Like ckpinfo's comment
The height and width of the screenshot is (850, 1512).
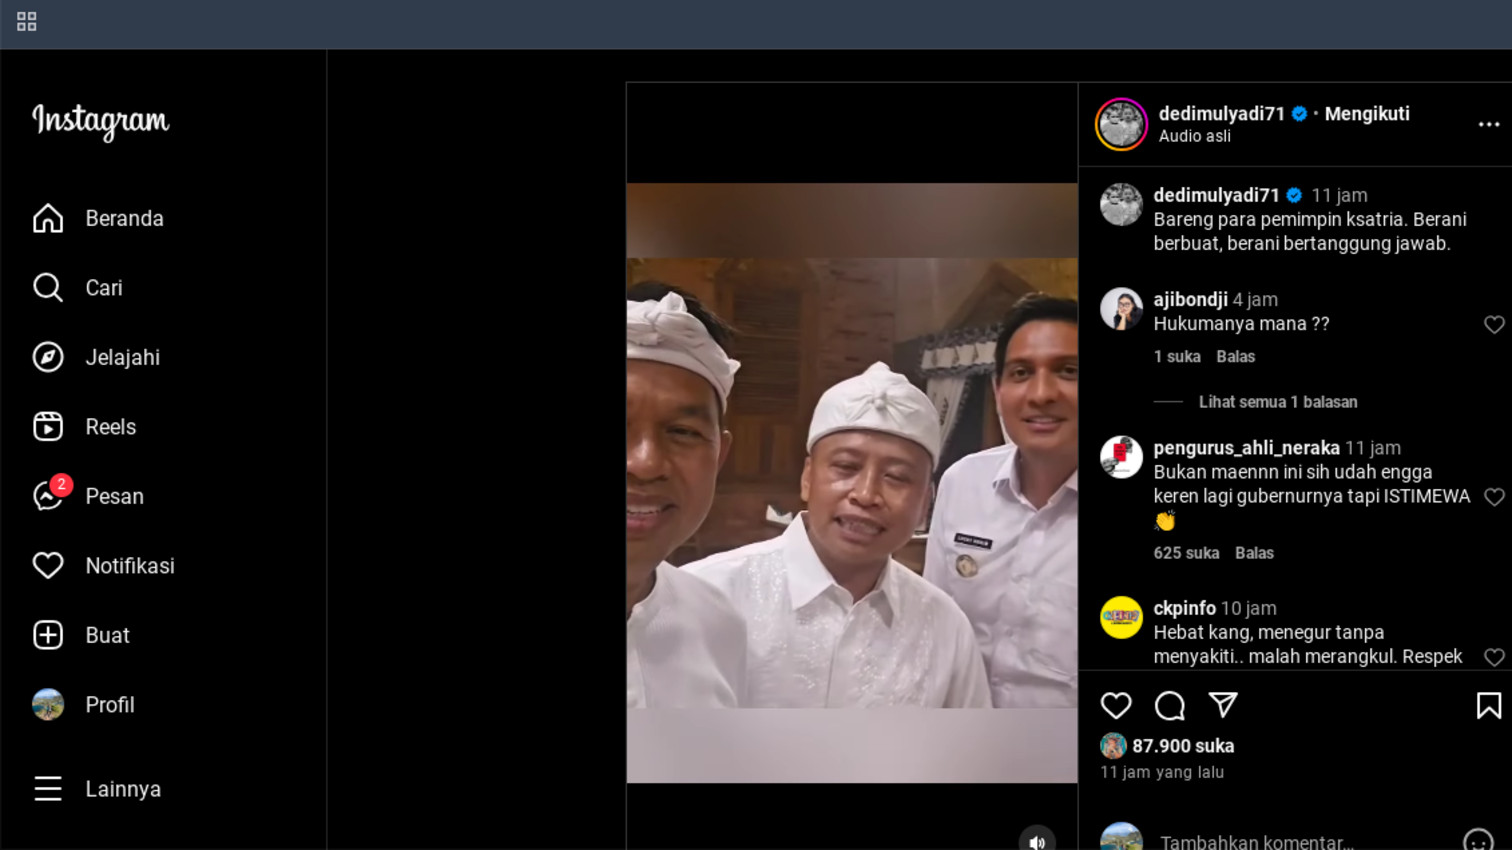(x=1493, y=657)
